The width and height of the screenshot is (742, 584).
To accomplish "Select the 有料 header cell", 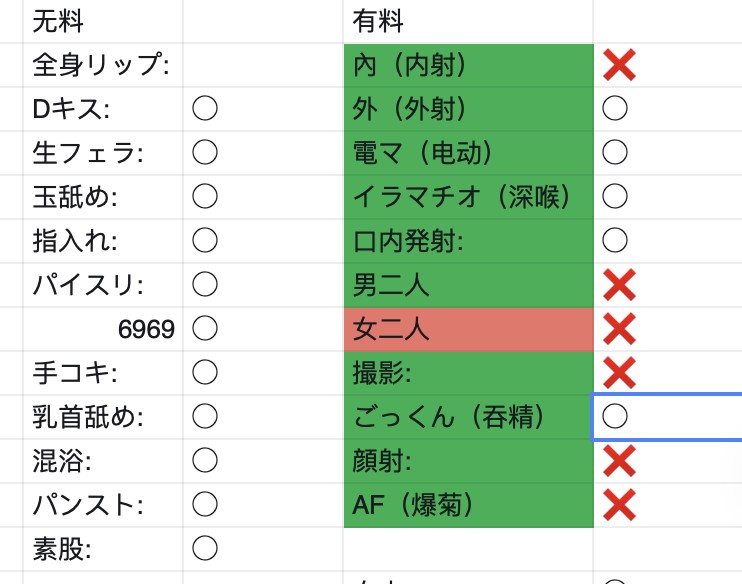I will pos(468,21).
